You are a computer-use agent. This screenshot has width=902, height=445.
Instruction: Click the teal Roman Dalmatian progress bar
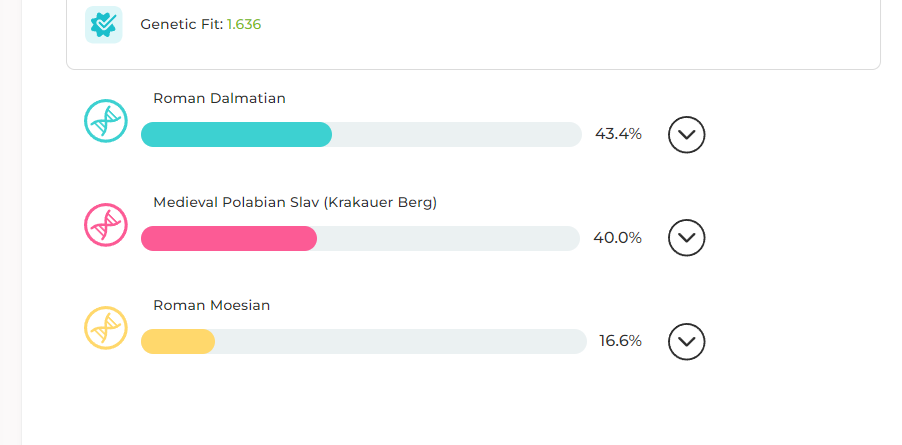236,135
